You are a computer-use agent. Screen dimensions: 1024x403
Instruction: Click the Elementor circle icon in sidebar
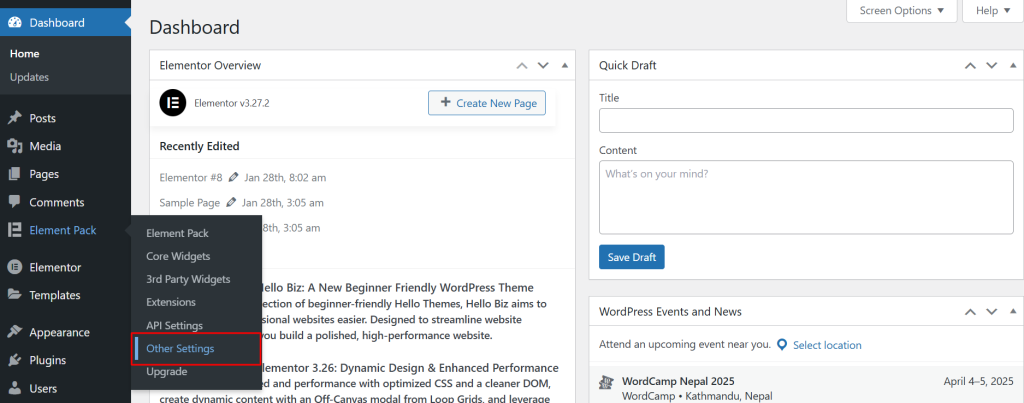(x=15, y=267)
